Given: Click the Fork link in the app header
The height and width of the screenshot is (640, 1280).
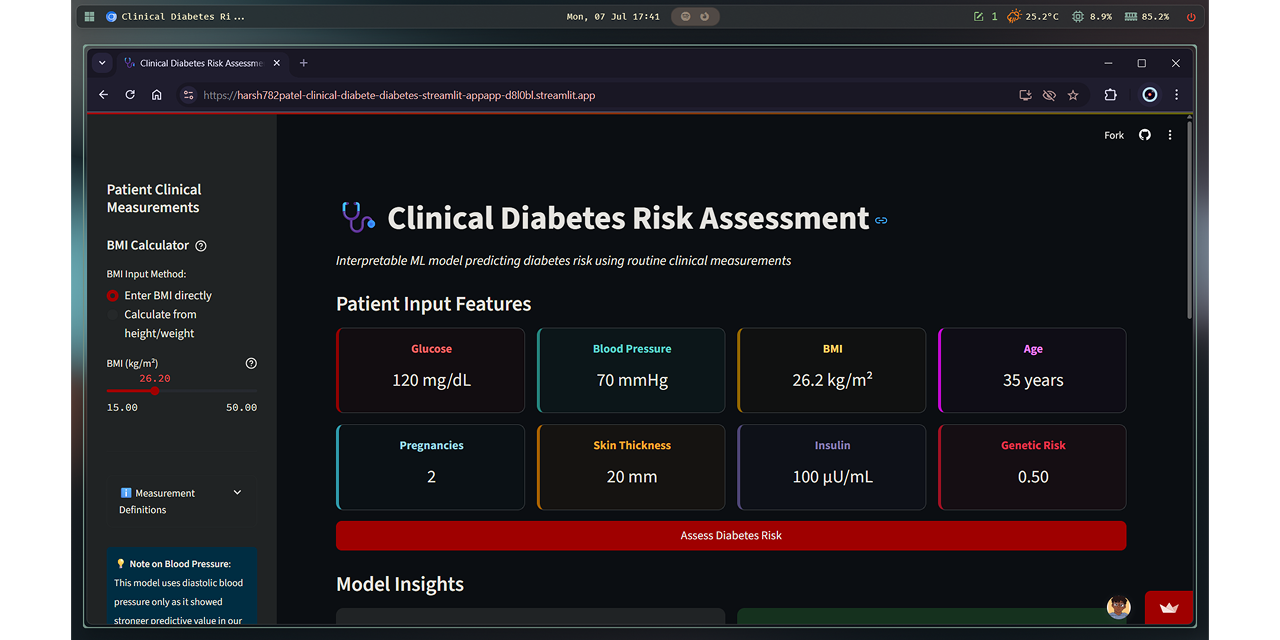Looking at the screenshot, I should click(x=1113, y=134).
